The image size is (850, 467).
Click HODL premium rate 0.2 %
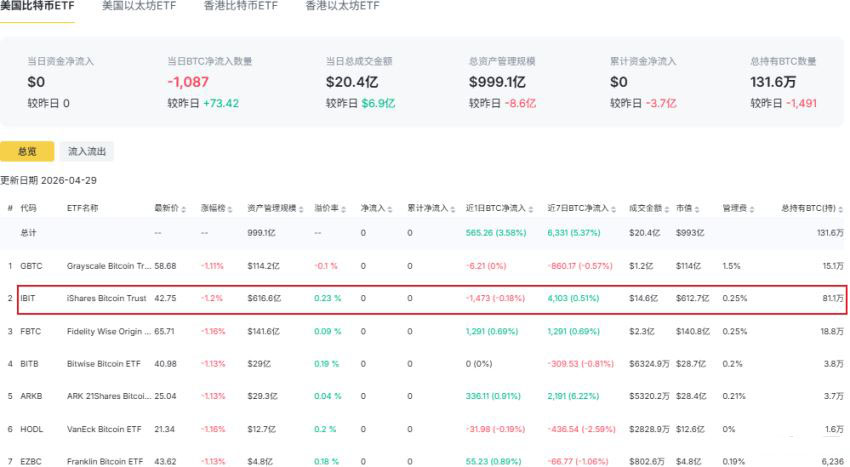pyautogui.click(x=325, y=429)
